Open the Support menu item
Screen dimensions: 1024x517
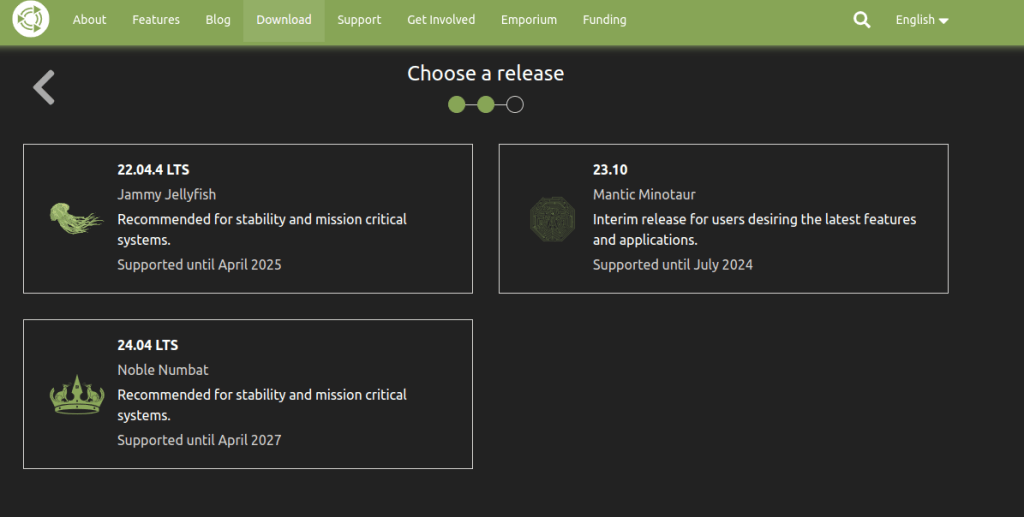(359, 20)
